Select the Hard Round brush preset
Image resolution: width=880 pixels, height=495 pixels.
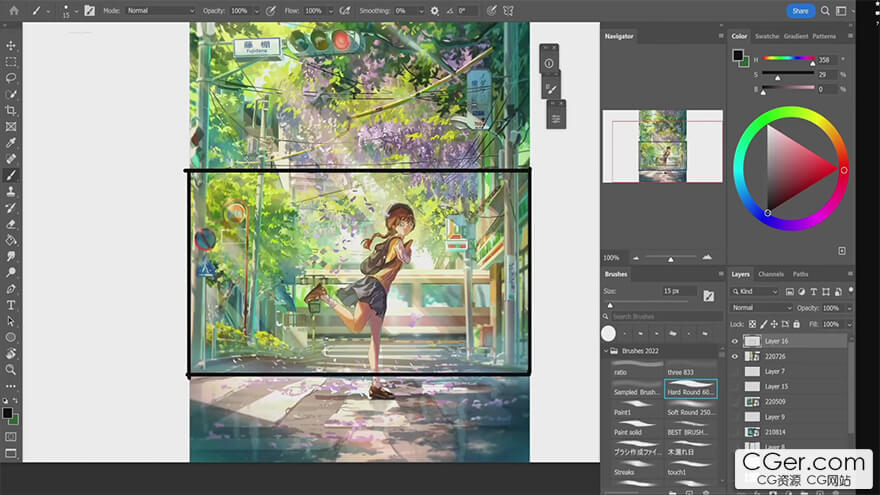click(x=691, y=389)
